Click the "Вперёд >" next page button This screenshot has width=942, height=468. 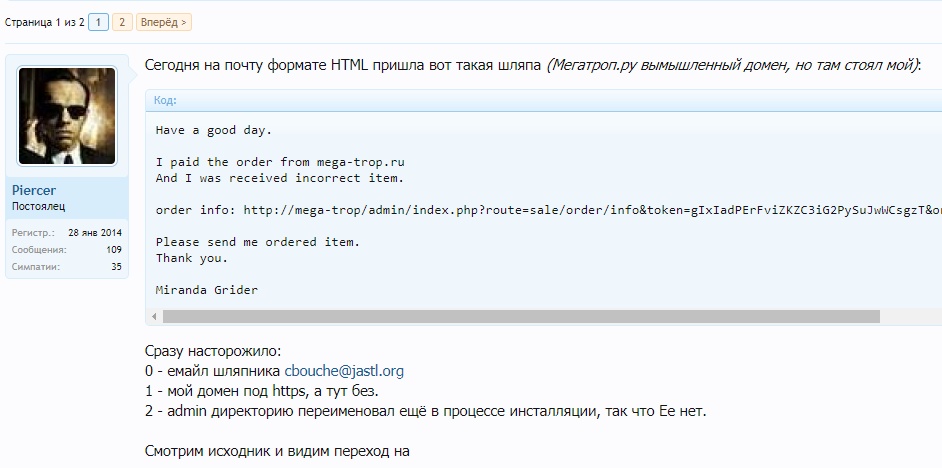pos(163,21)
